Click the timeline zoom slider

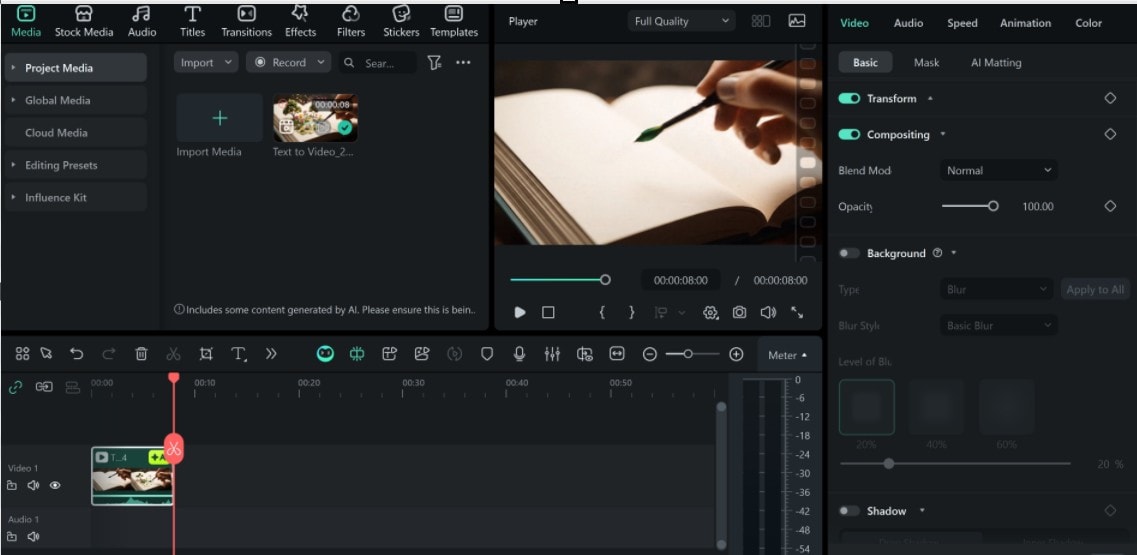pyautogui.click(x=692, y=354)
